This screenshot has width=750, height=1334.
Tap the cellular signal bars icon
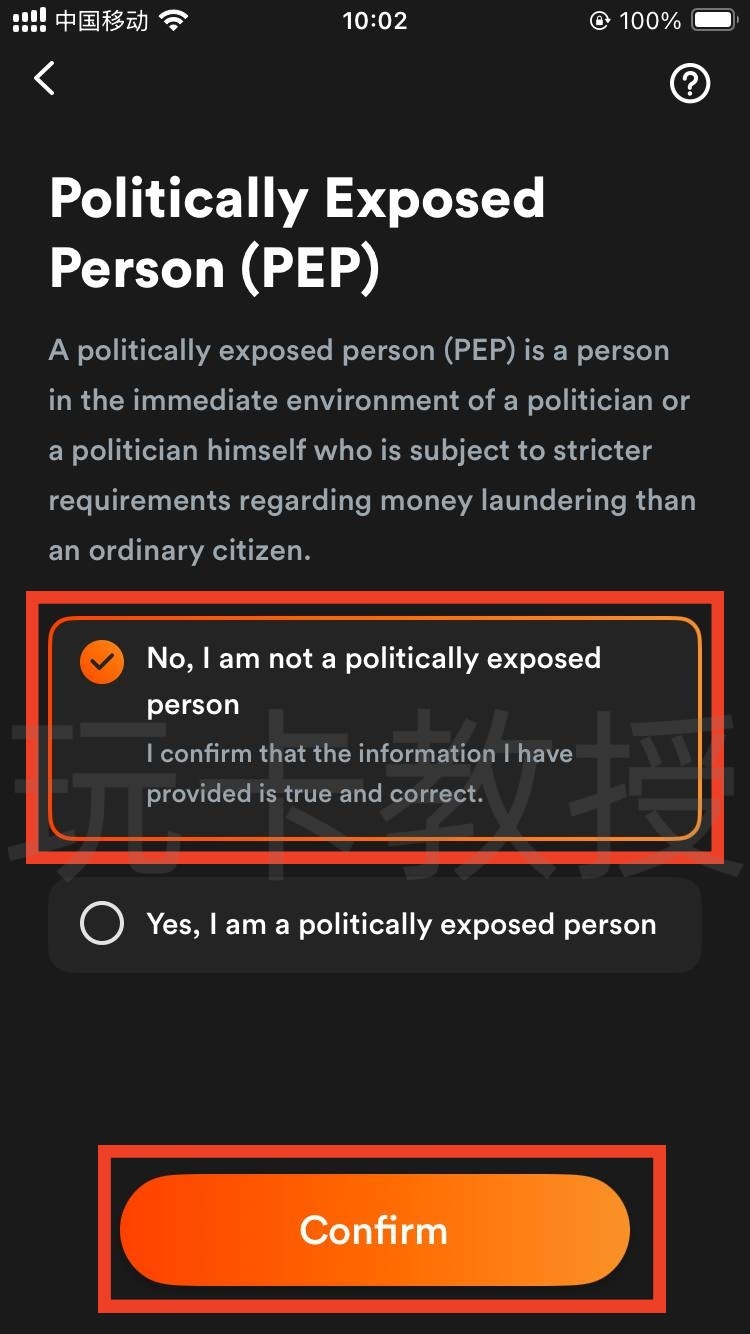[x=27, y=18]
